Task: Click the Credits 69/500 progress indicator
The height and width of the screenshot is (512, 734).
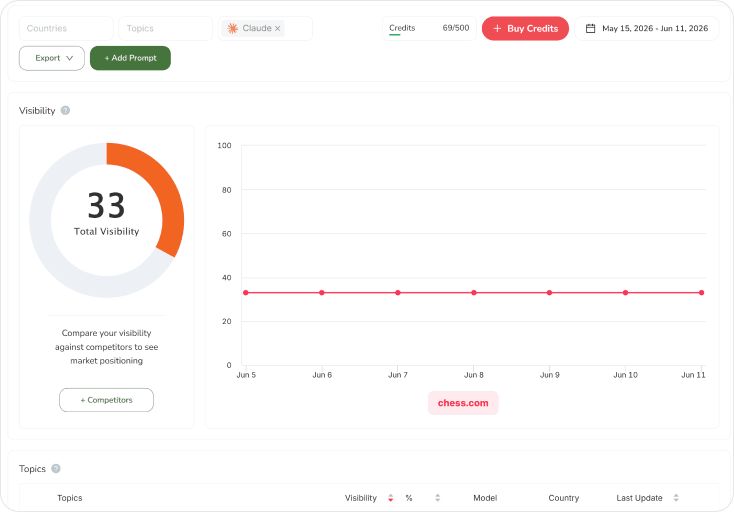Action: 429,29
